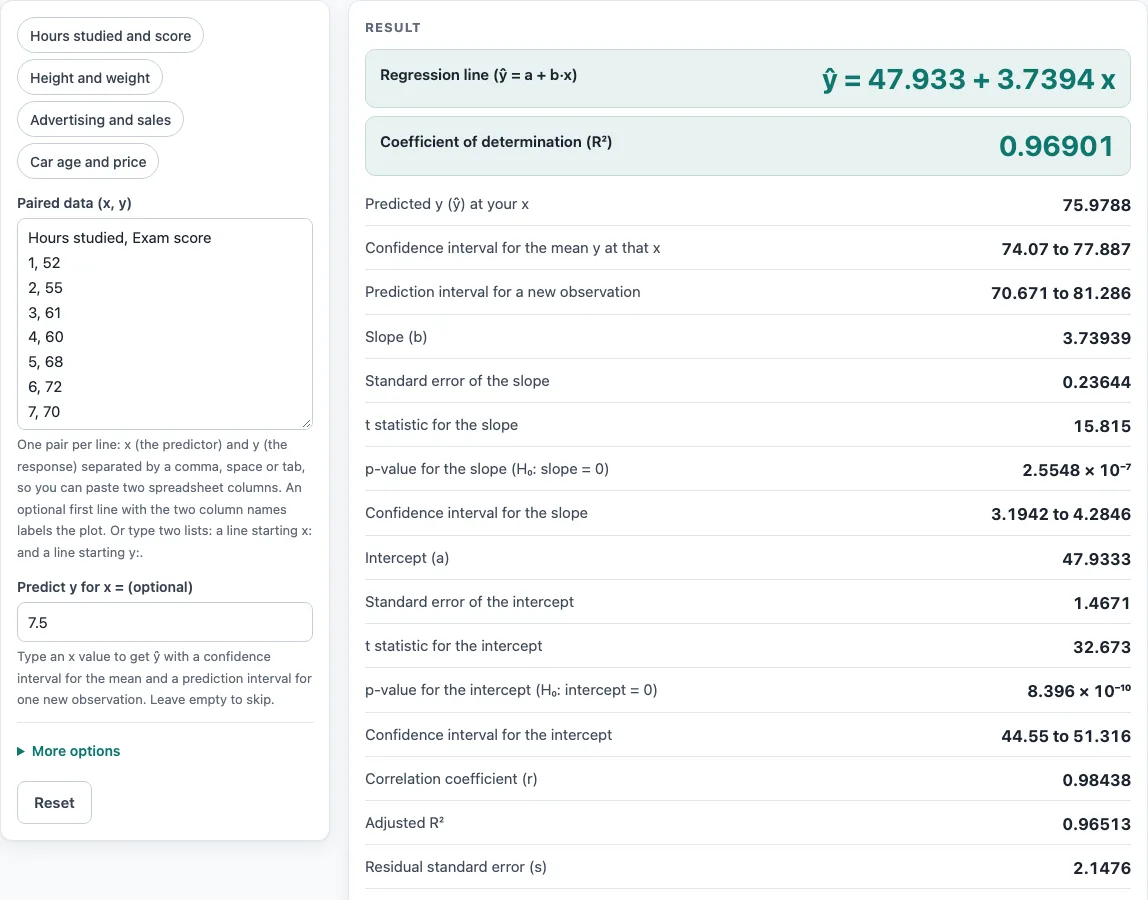Viewport: 1148px width, 900px height.
Task: Click the intercept t statistic 32.673
Action: (1102, 647)
